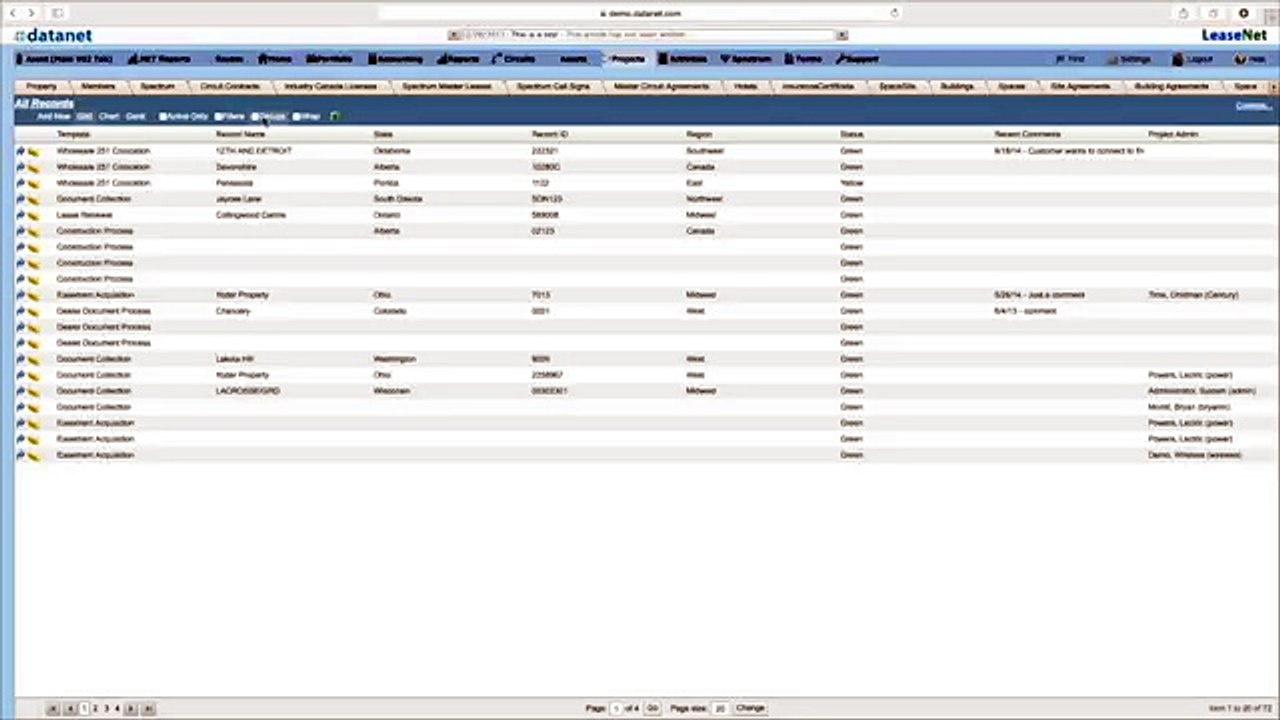Toggle the browser sidebar icon
The width and height of the screenshot is (1280, 720).
pyautogui.click(x=58, y=13)
